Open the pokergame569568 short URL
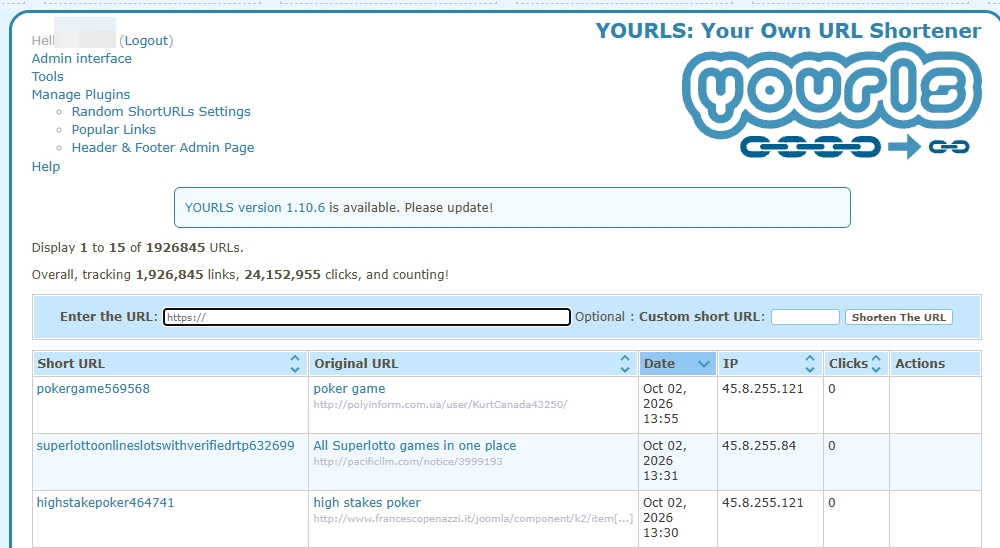This screenshot has height=548, width=1000. click(x=93, y=389)
